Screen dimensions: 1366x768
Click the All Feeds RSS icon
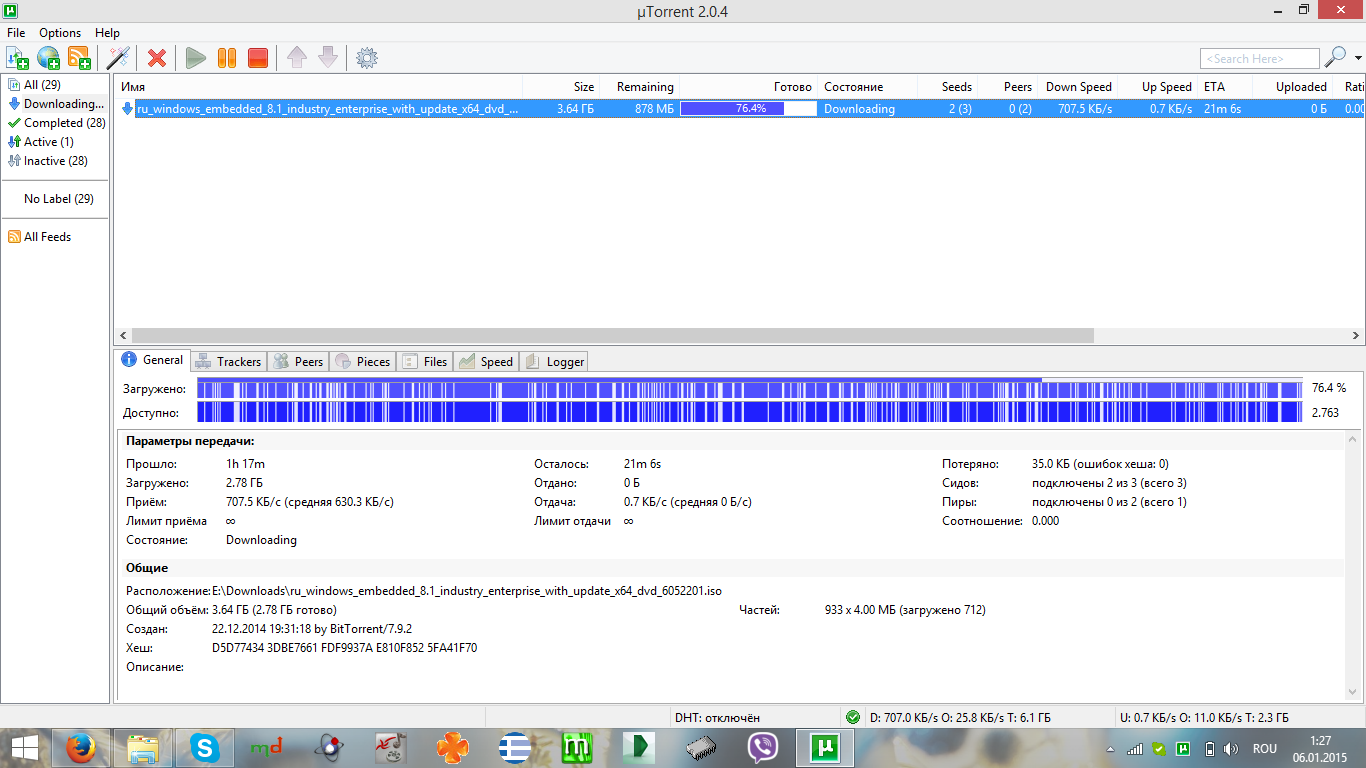coord(14,237)
